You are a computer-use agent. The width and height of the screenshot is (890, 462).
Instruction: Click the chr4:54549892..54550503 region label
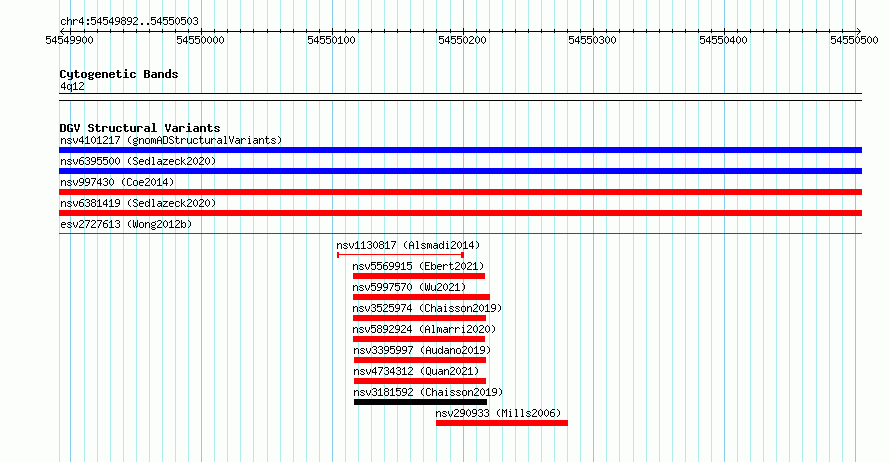(129, 21)
